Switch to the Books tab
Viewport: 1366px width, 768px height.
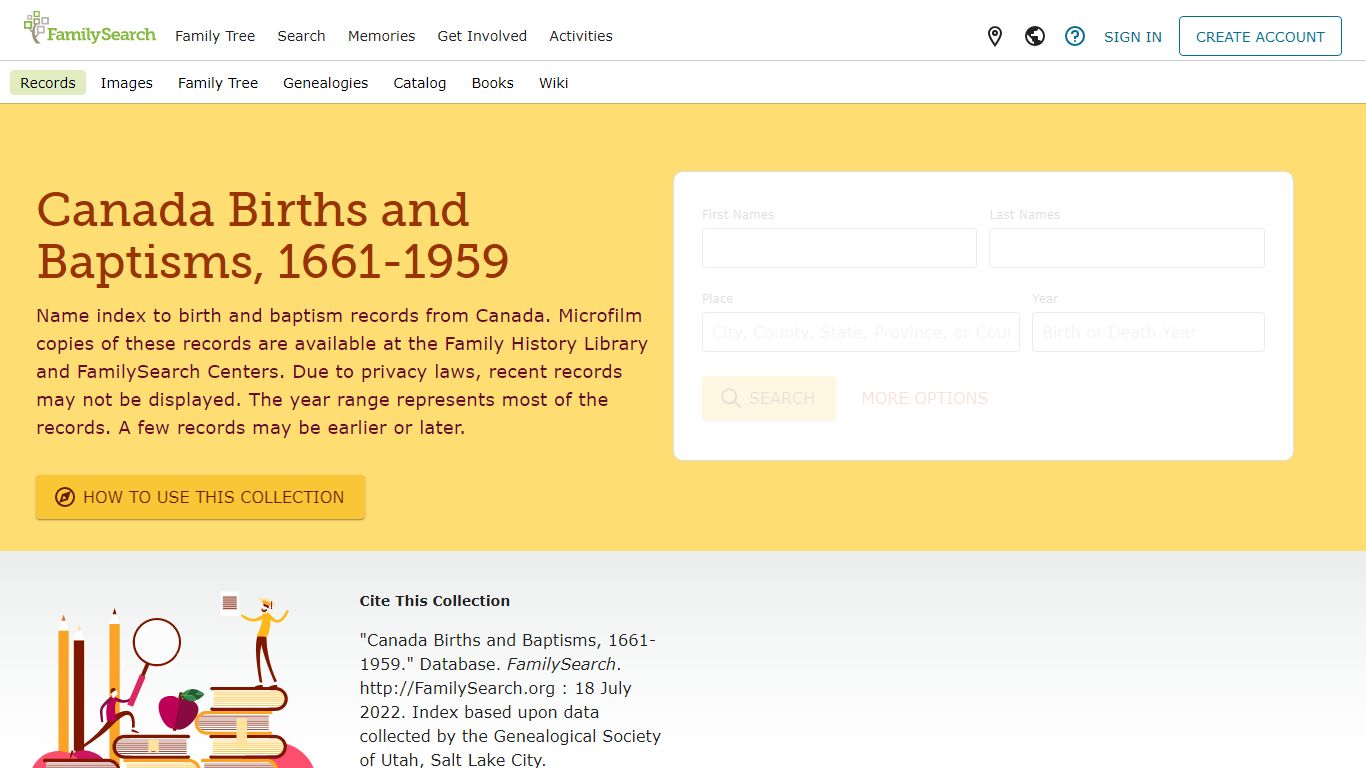tap(493, 83)
